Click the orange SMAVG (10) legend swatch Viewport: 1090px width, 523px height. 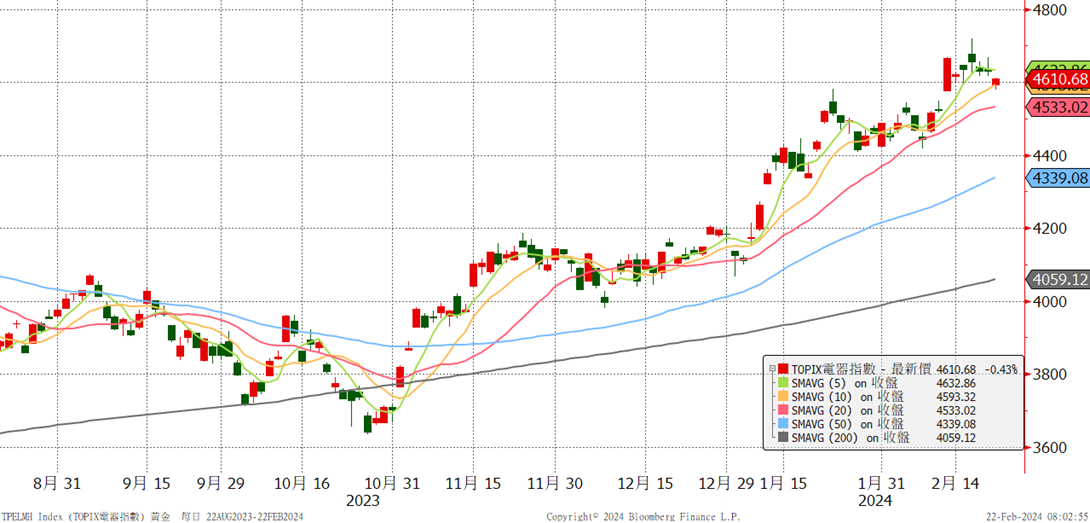784,396
